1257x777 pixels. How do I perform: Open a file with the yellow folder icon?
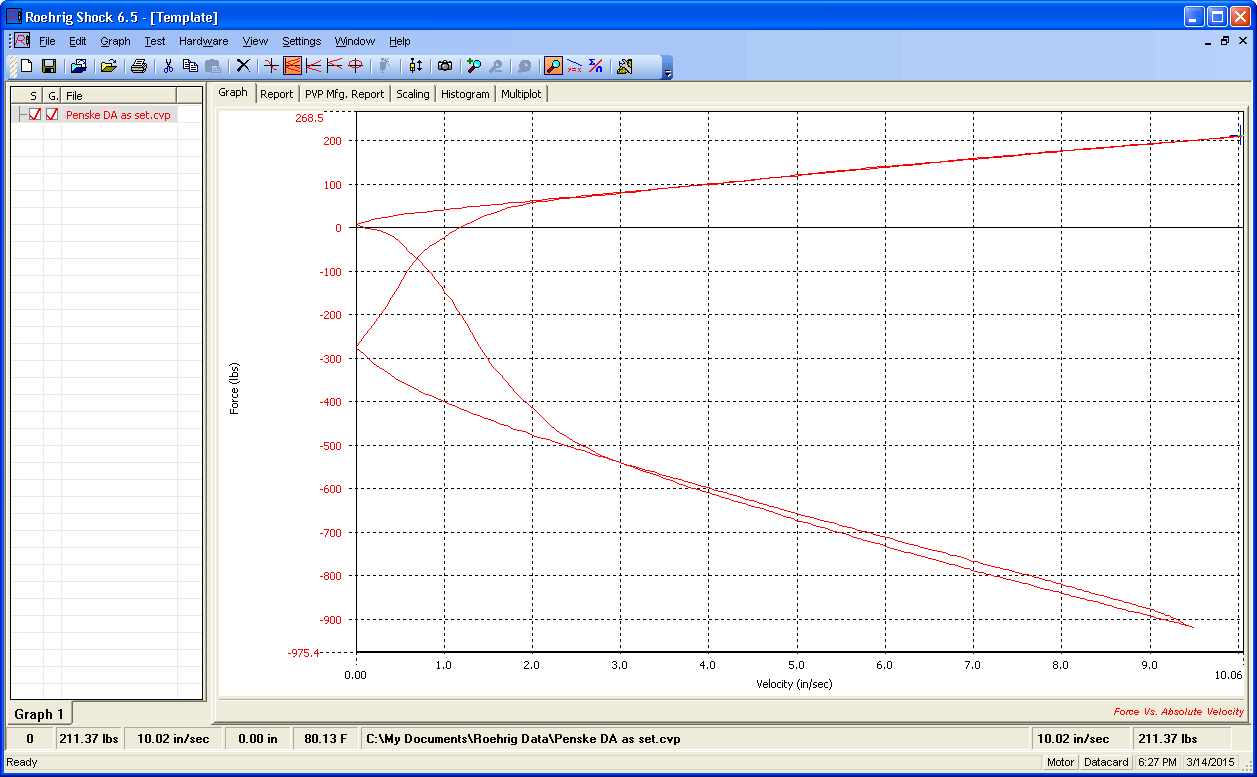[108, 66]
